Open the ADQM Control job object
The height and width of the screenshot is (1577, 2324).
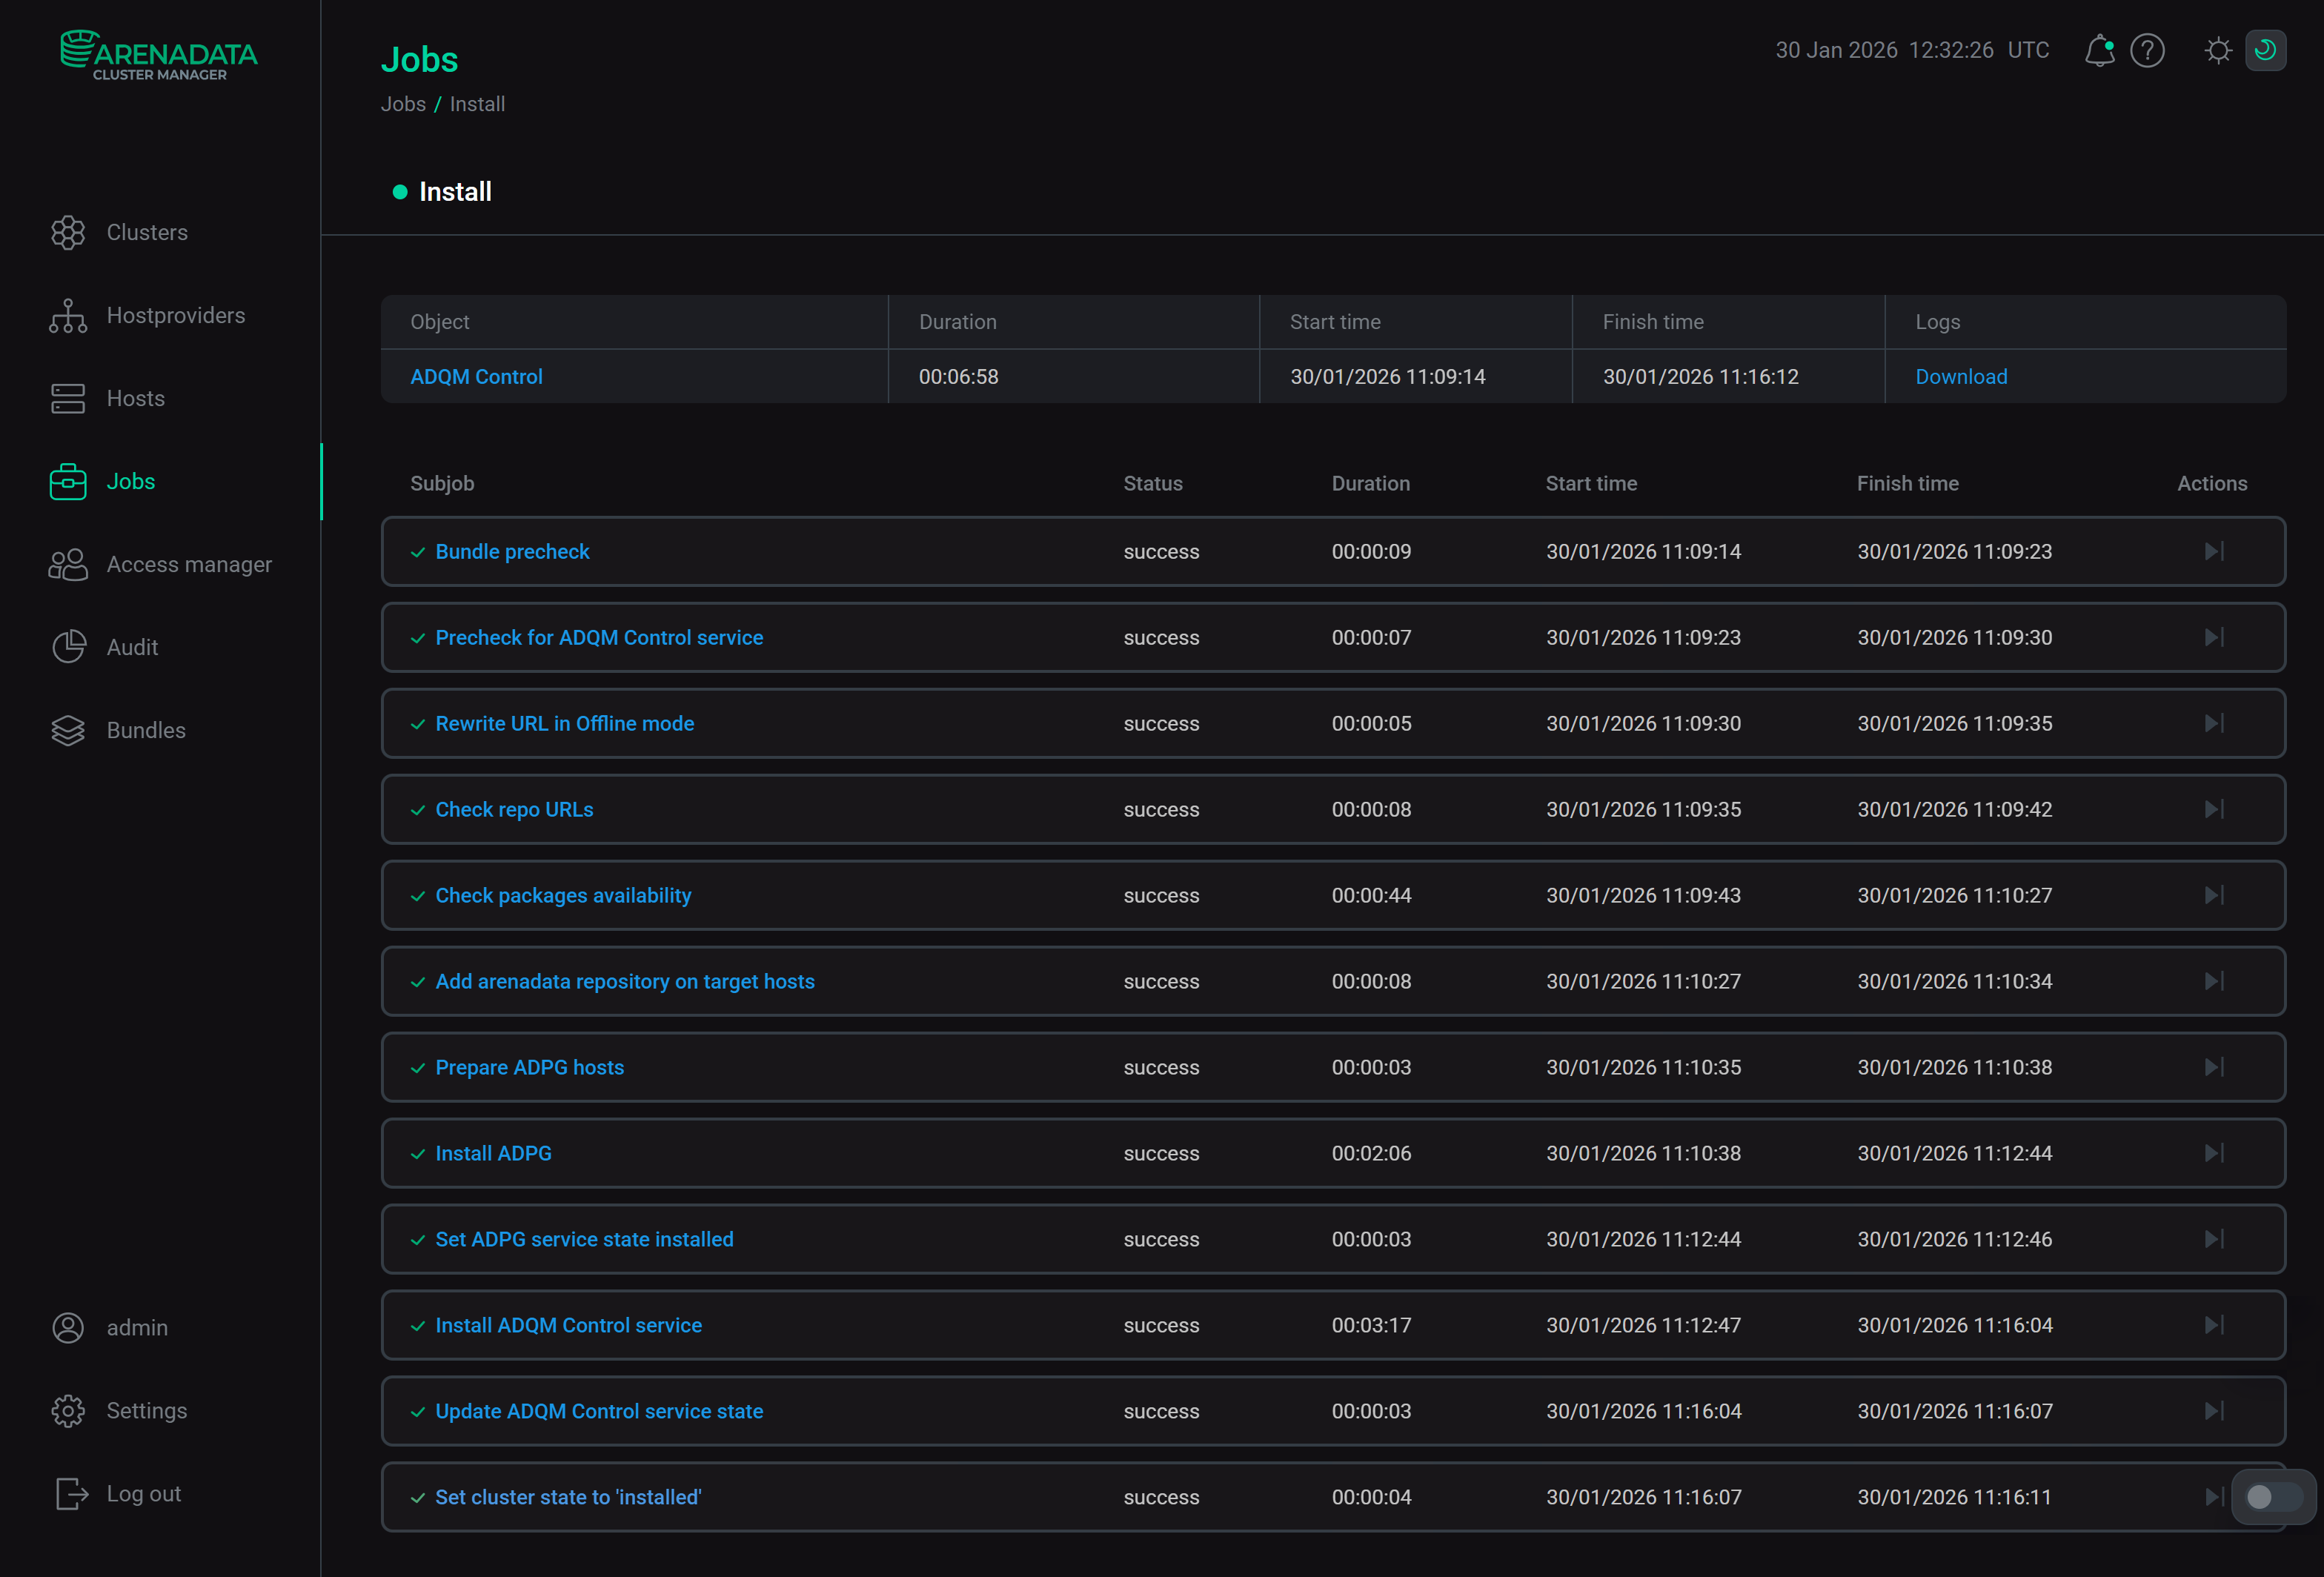pos(476,376)
